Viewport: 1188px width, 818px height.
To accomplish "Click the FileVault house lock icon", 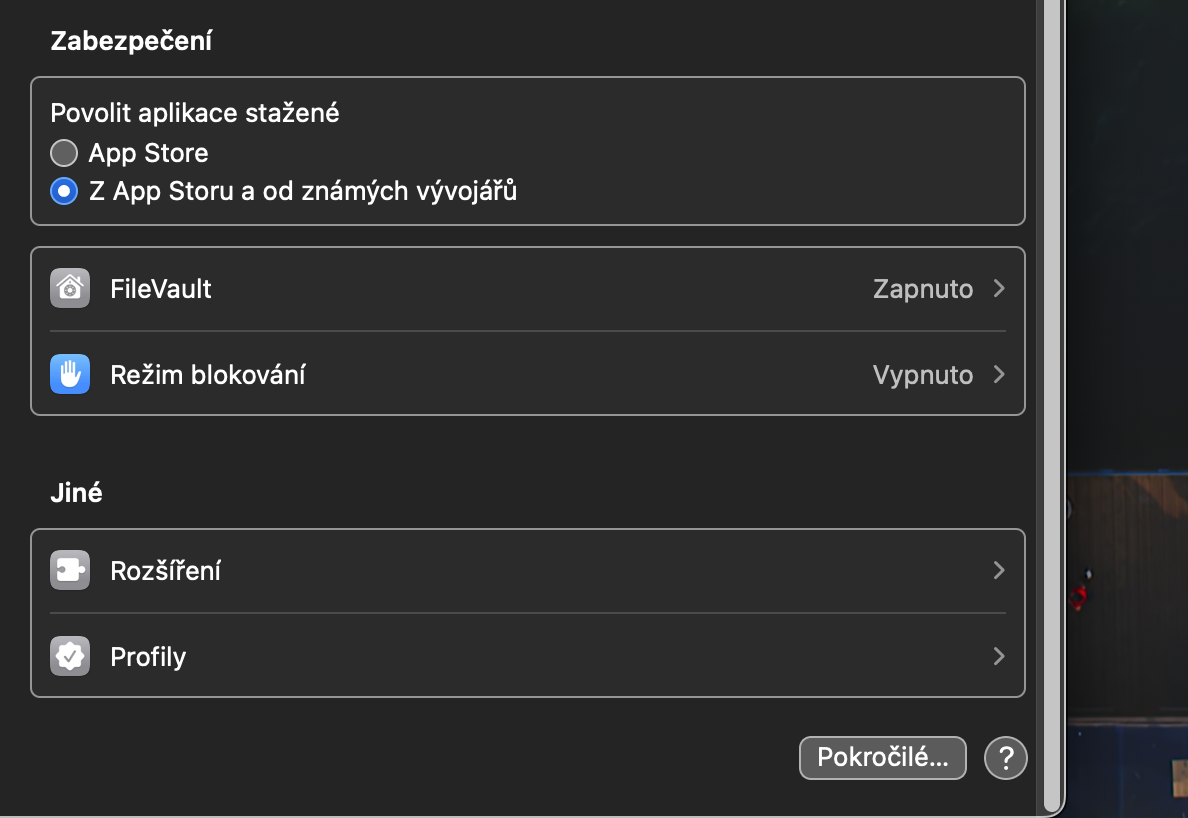I will coord(70,289).
